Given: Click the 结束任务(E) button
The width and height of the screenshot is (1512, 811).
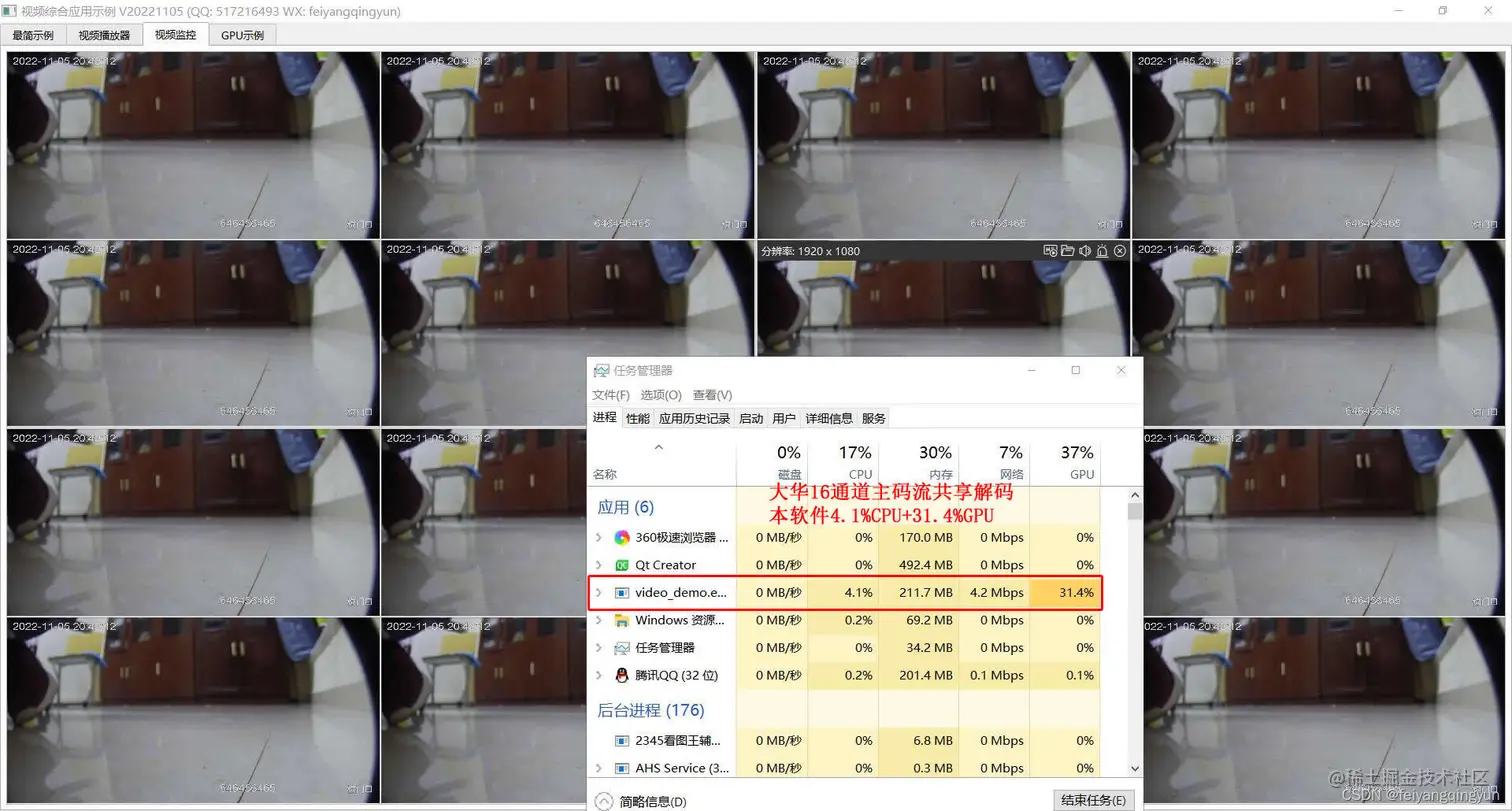Looking at the screenshot, I should click(1094, 801).
